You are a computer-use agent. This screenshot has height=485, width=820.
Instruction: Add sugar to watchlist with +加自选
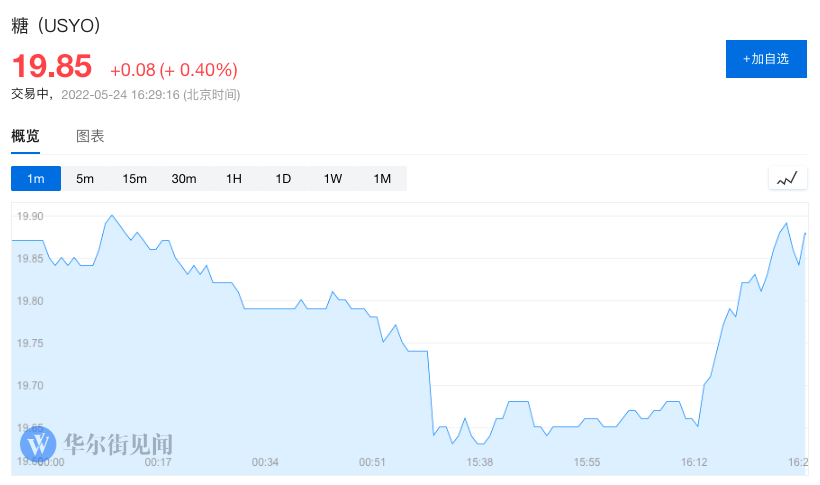coord(766,59)
